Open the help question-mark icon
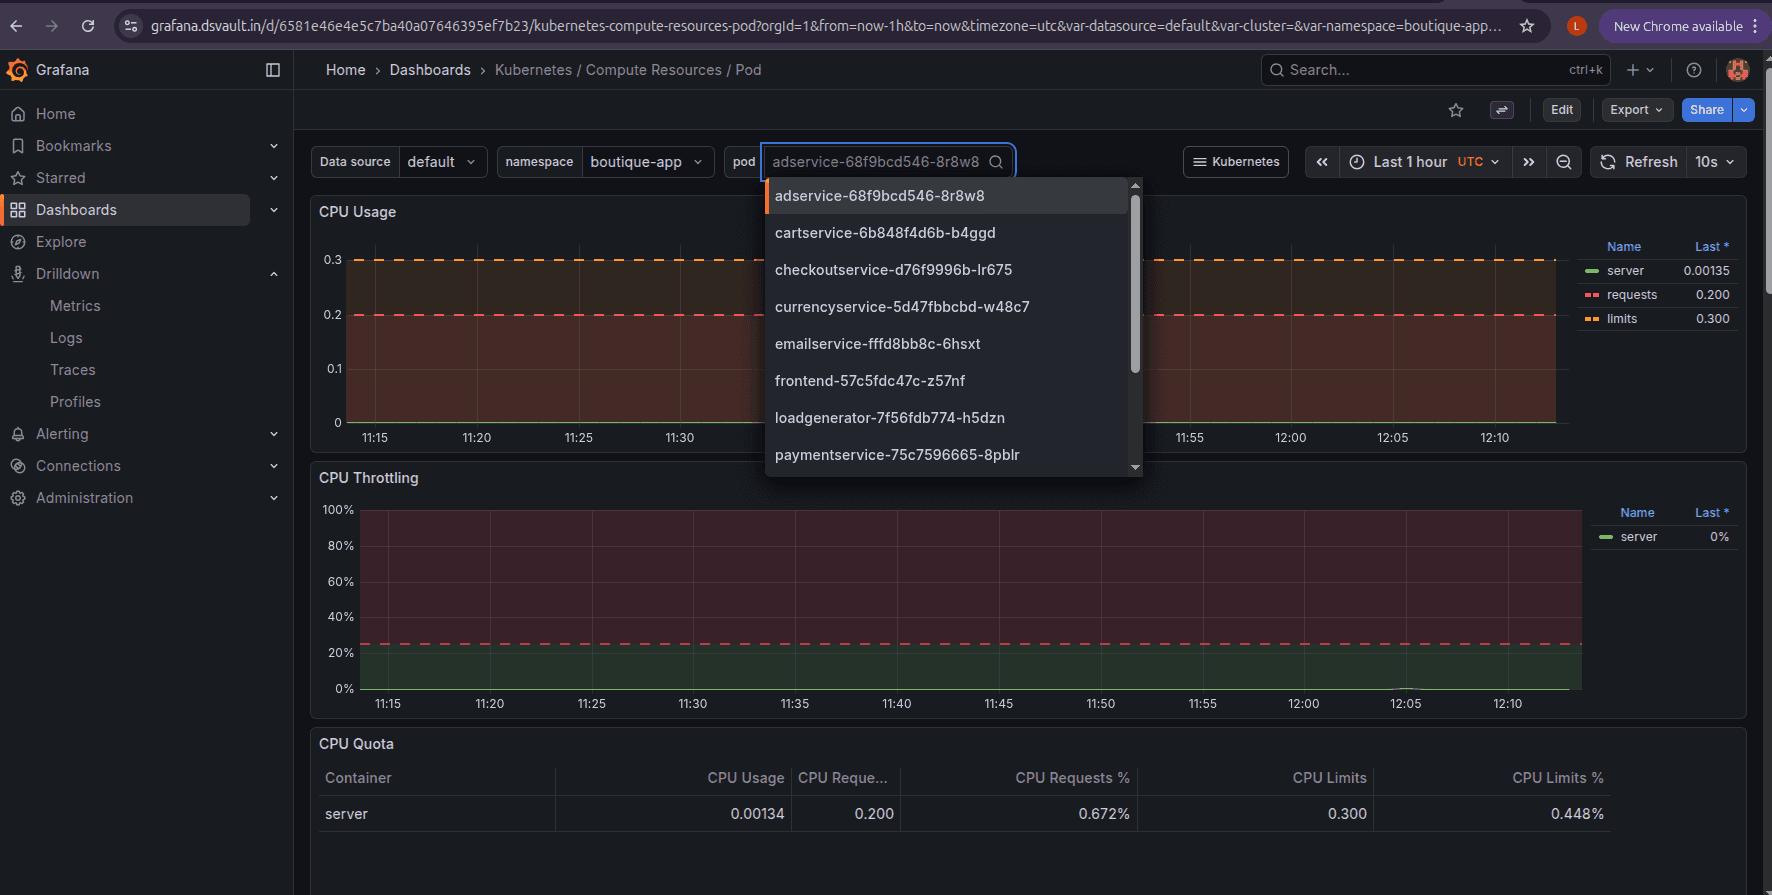Viewport: 1772px width, 895px height. tap(1693, 70)
